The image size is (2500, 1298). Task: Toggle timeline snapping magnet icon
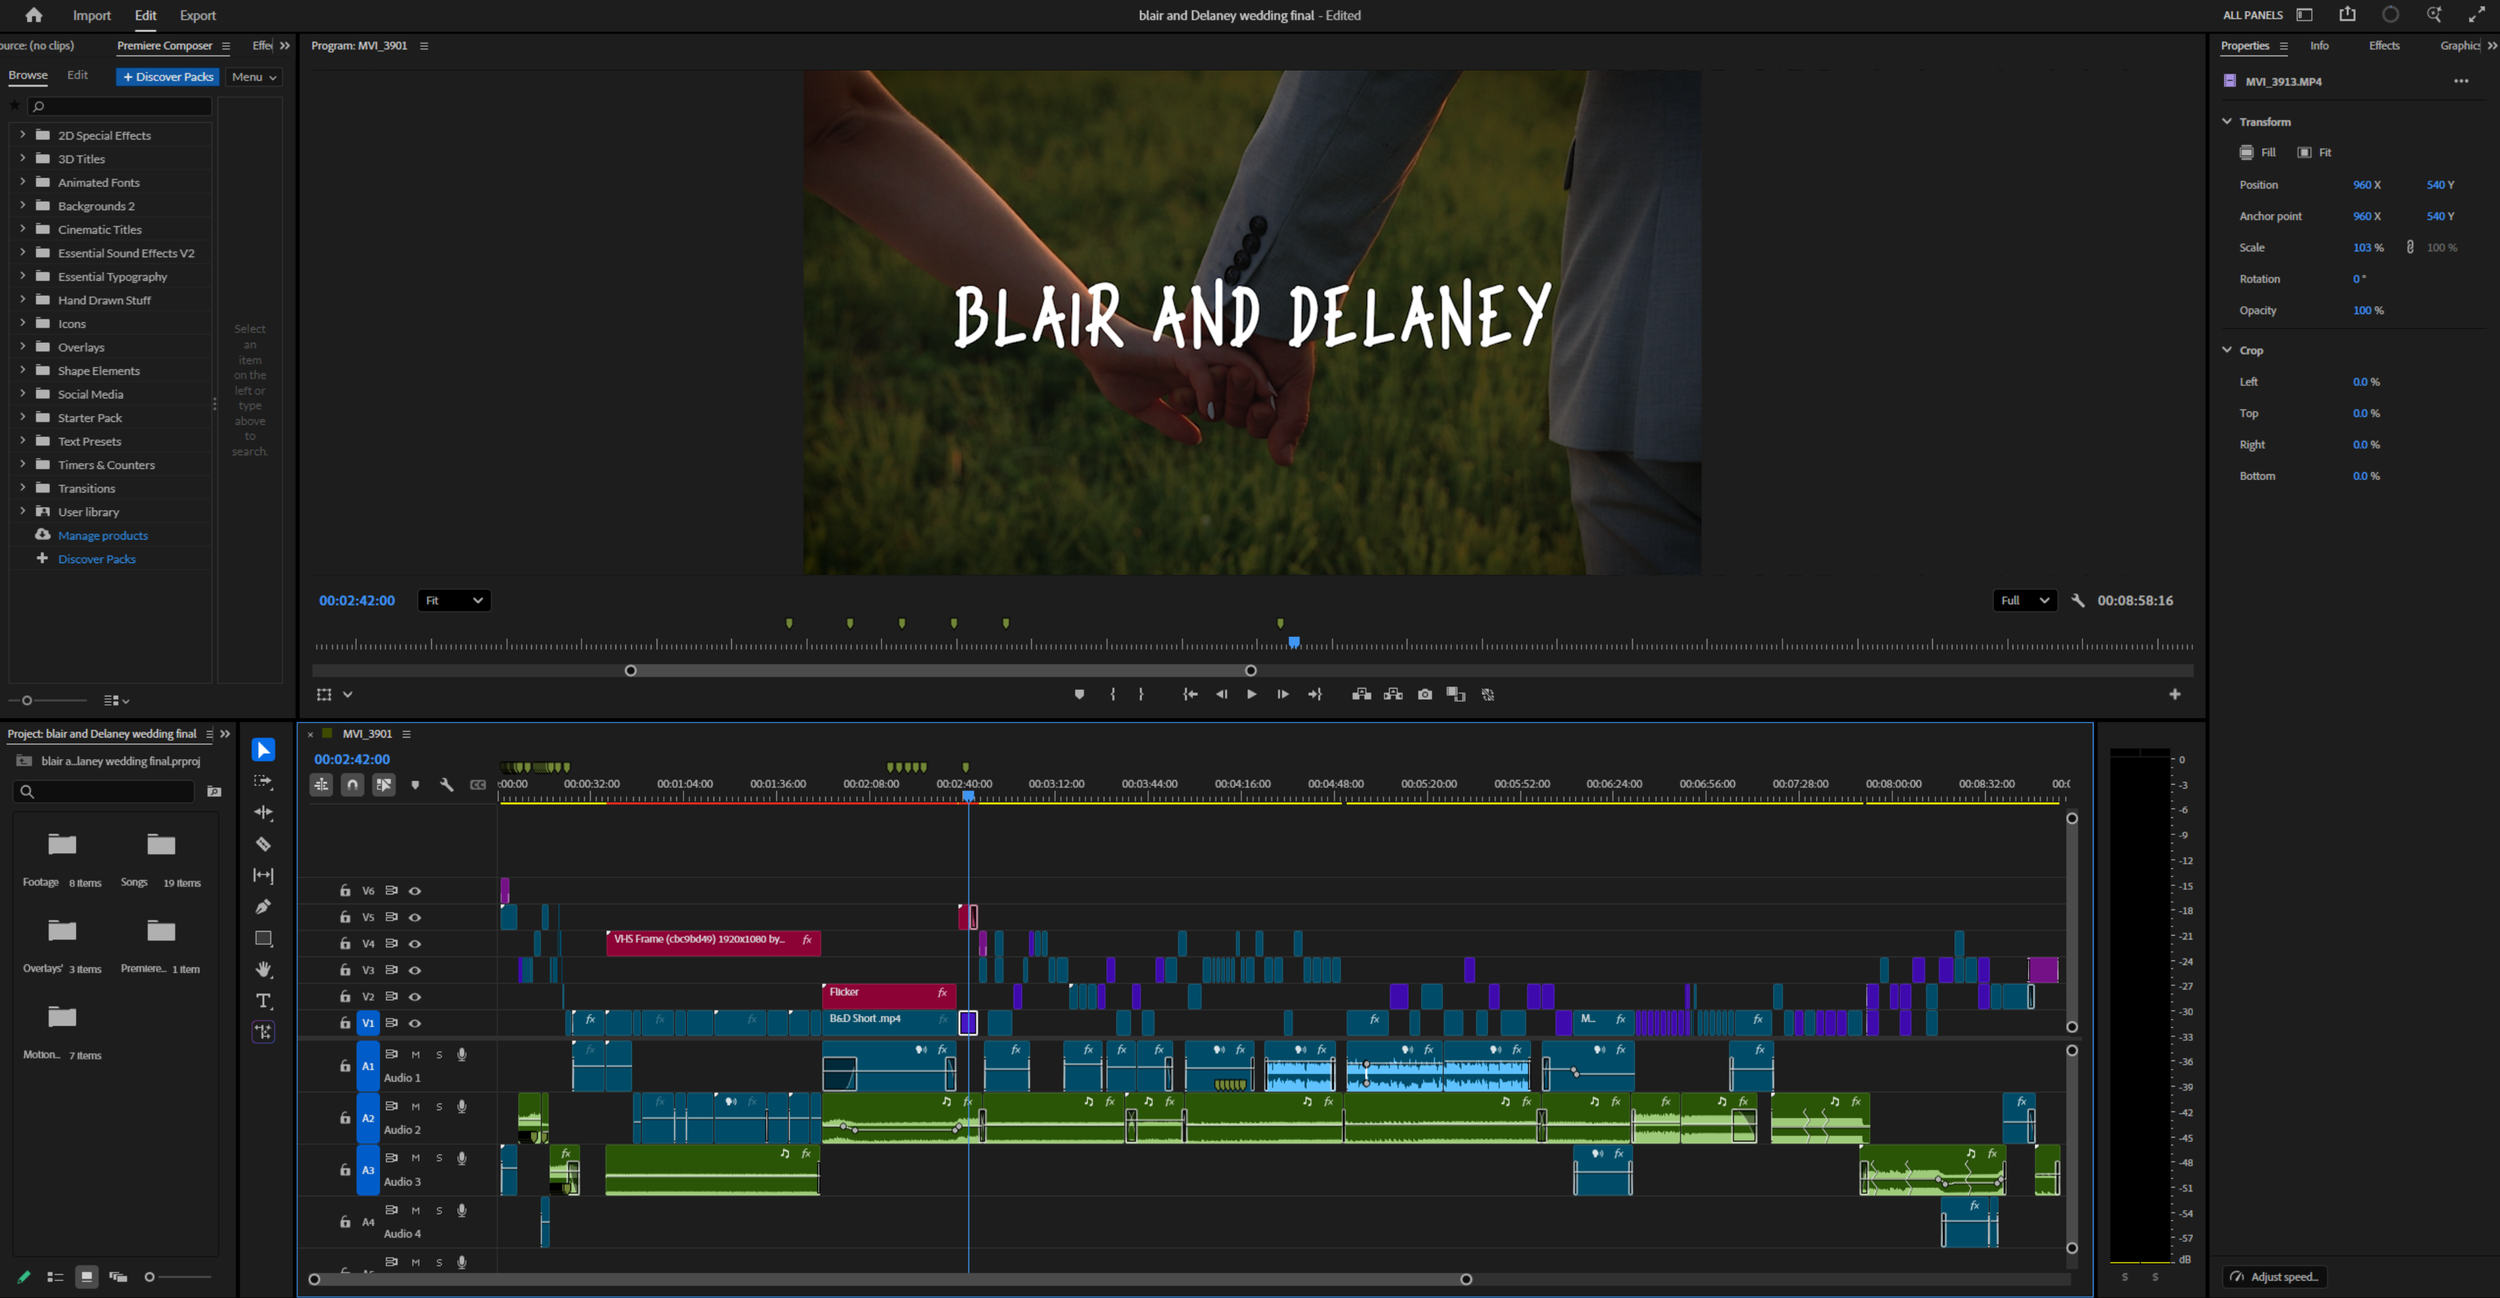pos(352,785)
